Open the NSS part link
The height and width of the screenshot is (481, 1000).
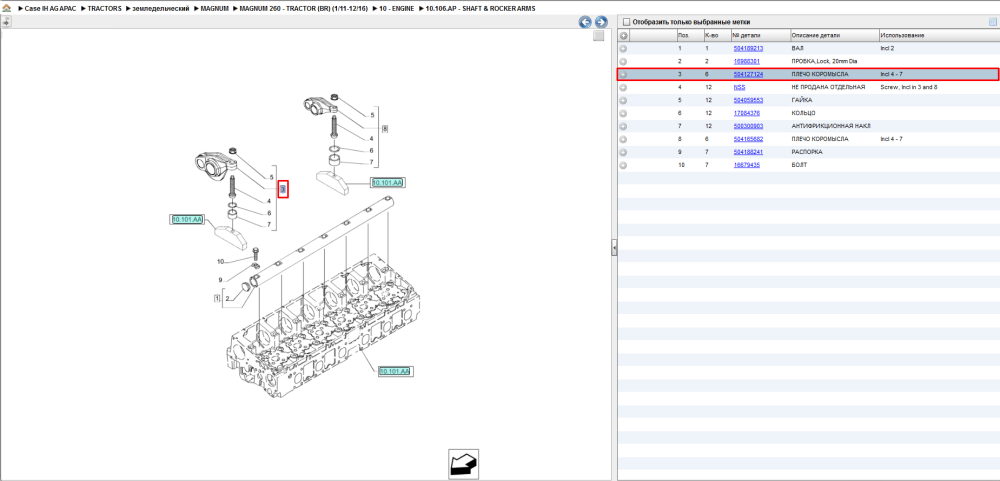coord(739,87)
